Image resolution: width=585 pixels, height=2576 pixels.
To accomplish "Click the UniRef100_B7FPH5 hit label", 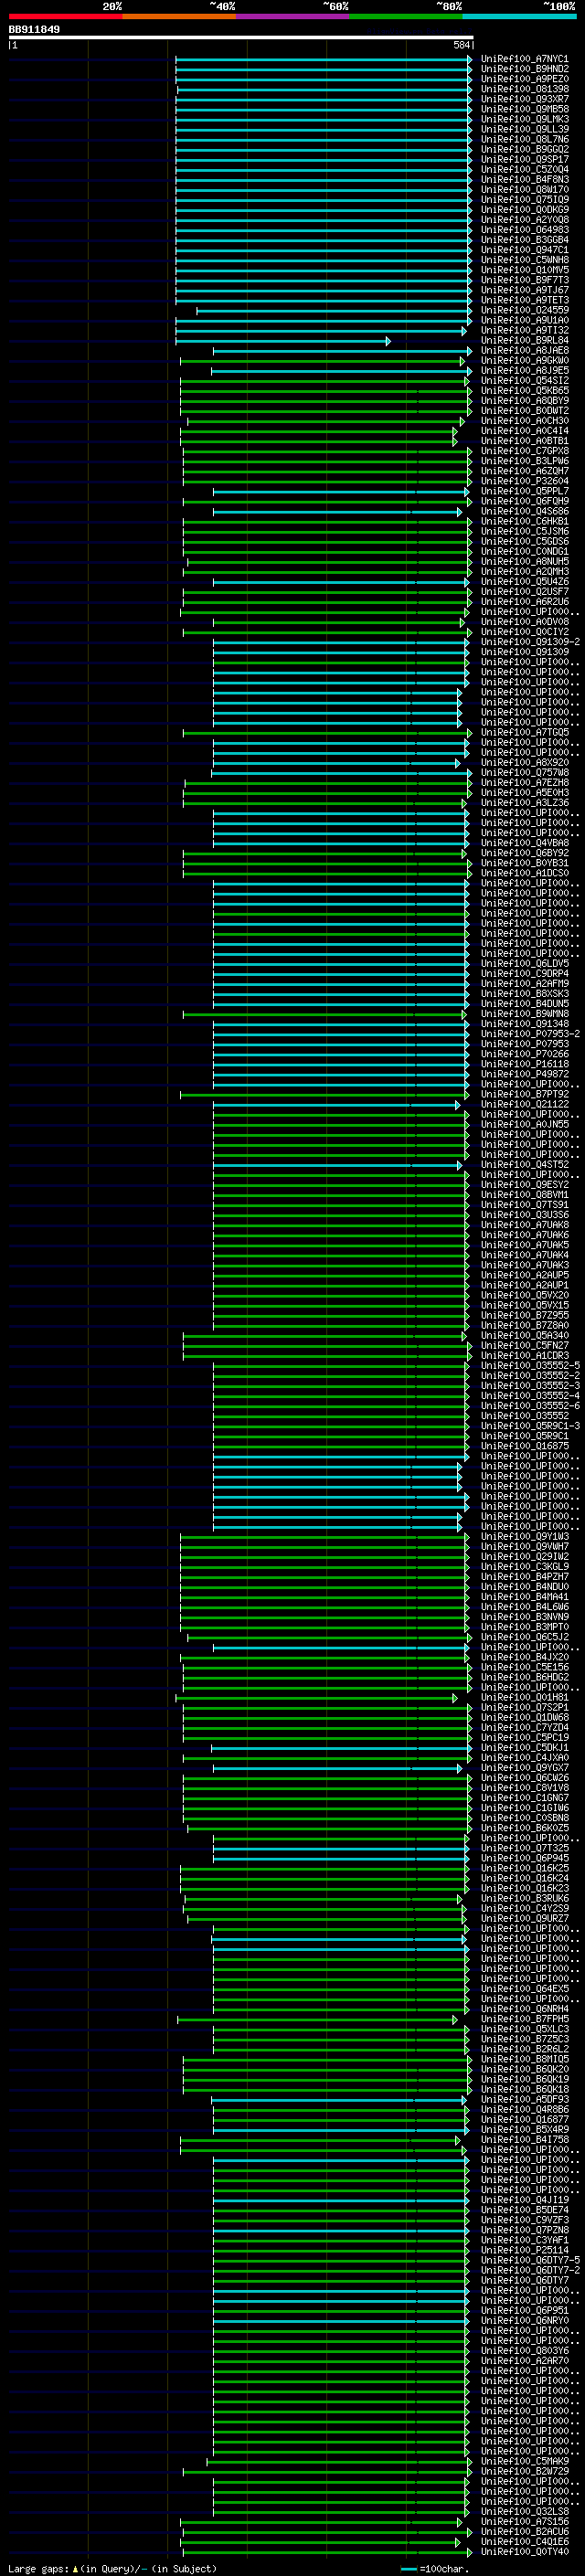I will click(x=524, y=2019).
